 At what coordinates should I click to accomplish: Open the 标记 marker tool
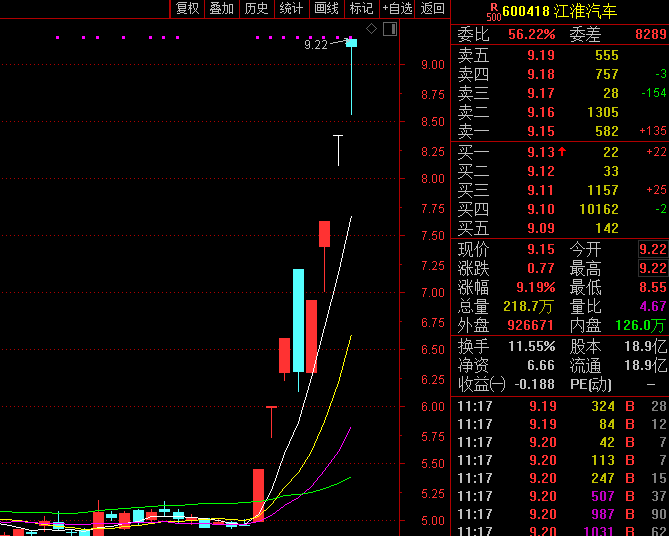click(x=361, y=9)
